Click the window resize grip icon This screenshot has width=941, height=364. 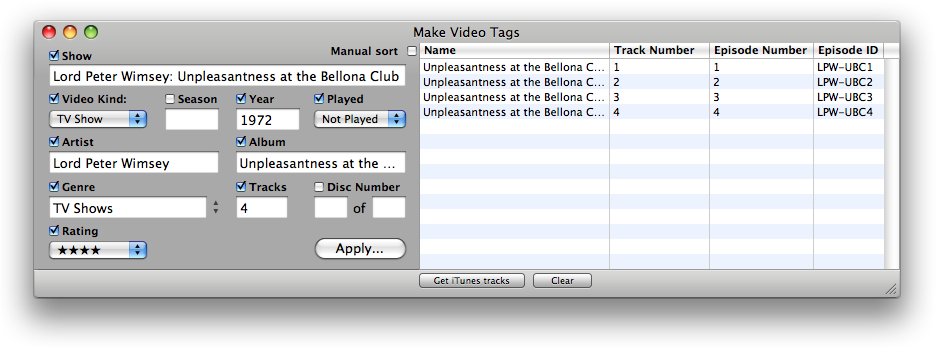[891, 289]
